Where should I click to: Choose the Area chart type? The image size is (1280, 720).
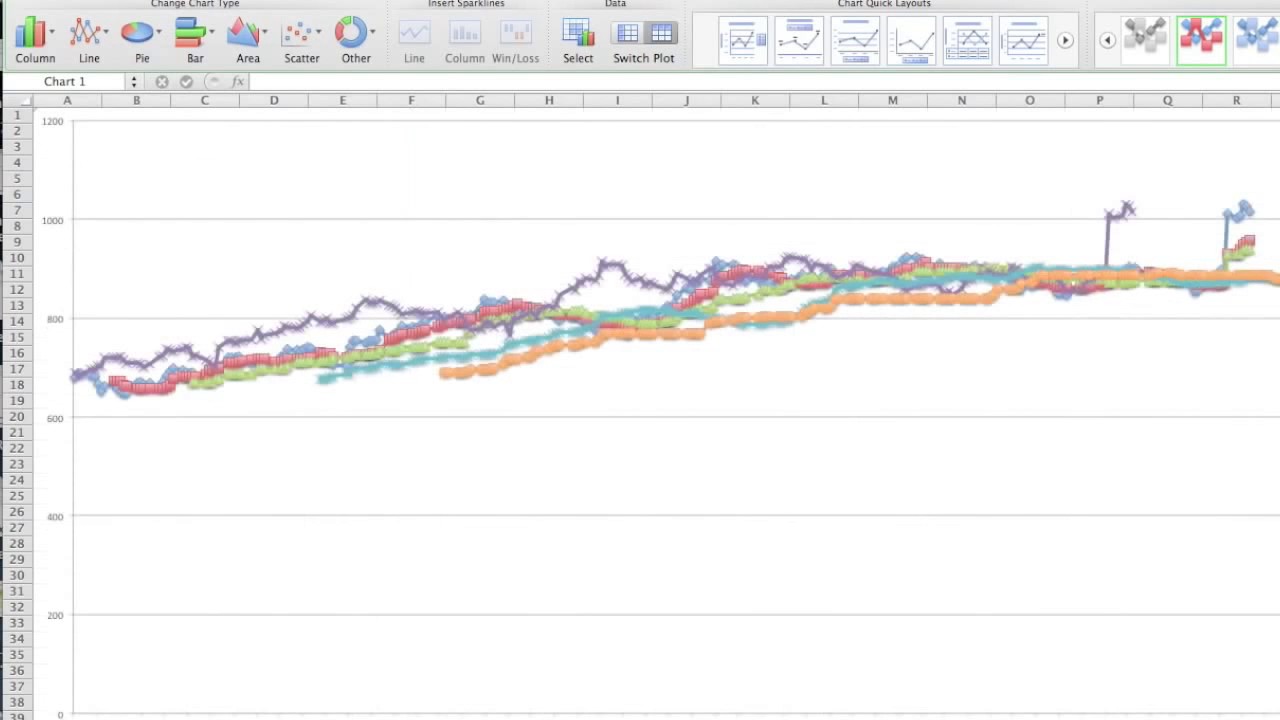(x=243, y=33)
